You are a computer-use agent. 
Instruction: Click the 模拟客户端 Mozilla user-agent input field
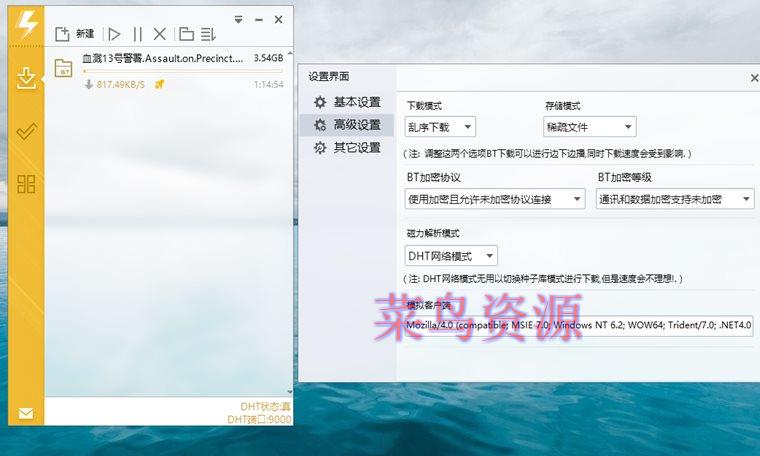(x=579, y=325)
